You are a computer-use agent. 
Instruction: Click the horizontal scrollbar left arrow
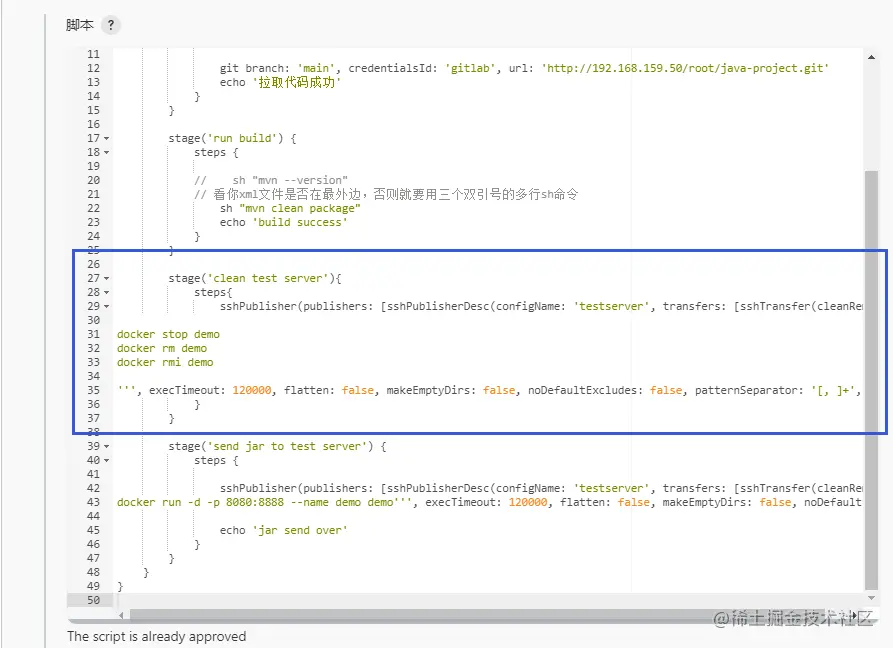[121, 615]
